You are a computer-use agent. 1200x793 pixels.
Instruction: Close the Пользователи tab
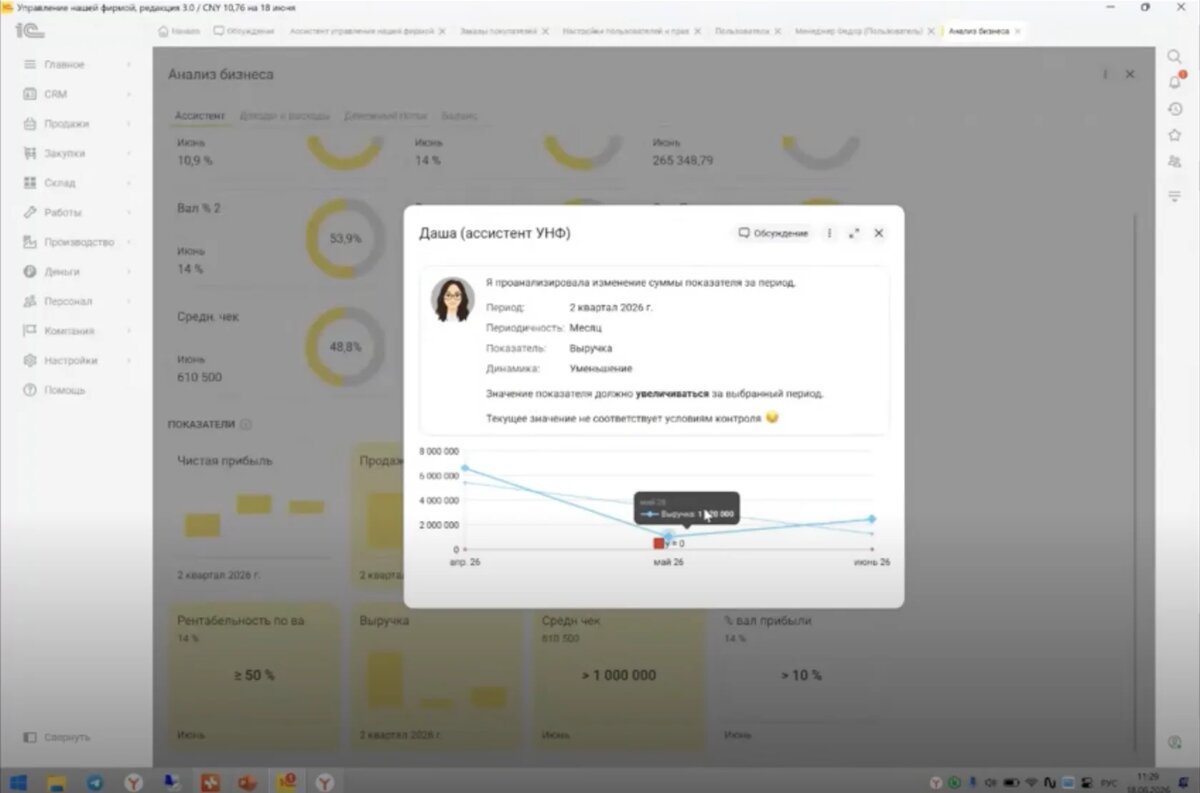777,31
